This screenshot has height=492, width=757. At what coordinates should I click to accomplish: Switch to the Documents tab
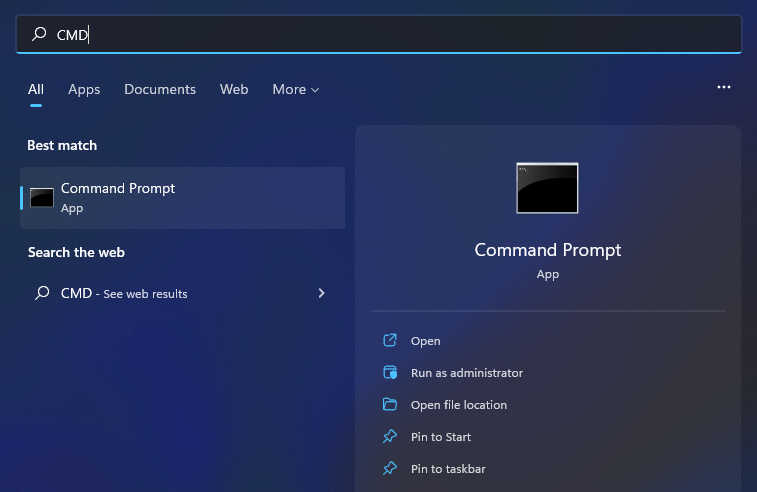(x=160, y=89)
